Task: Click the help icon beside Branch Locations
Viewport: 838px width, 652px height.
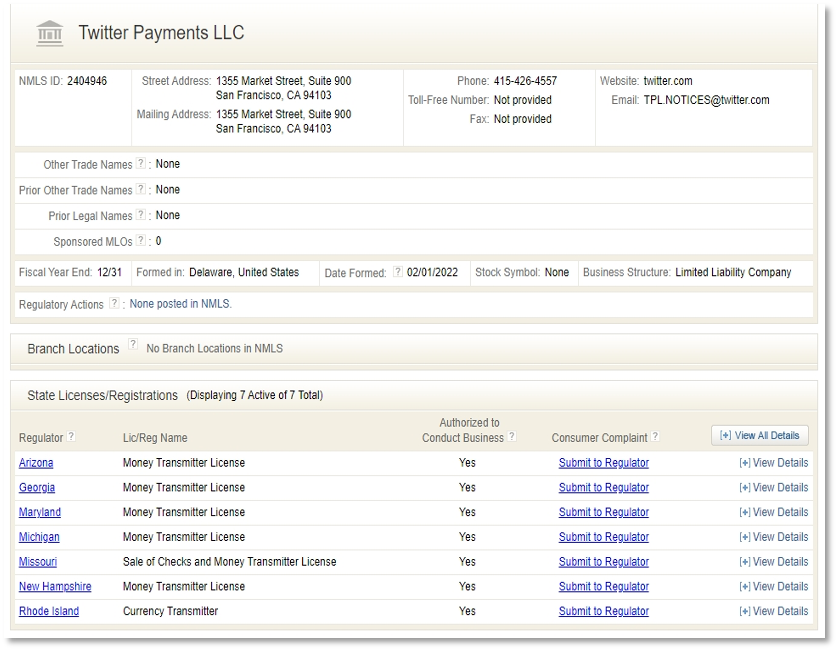Action: coord(133,345)
